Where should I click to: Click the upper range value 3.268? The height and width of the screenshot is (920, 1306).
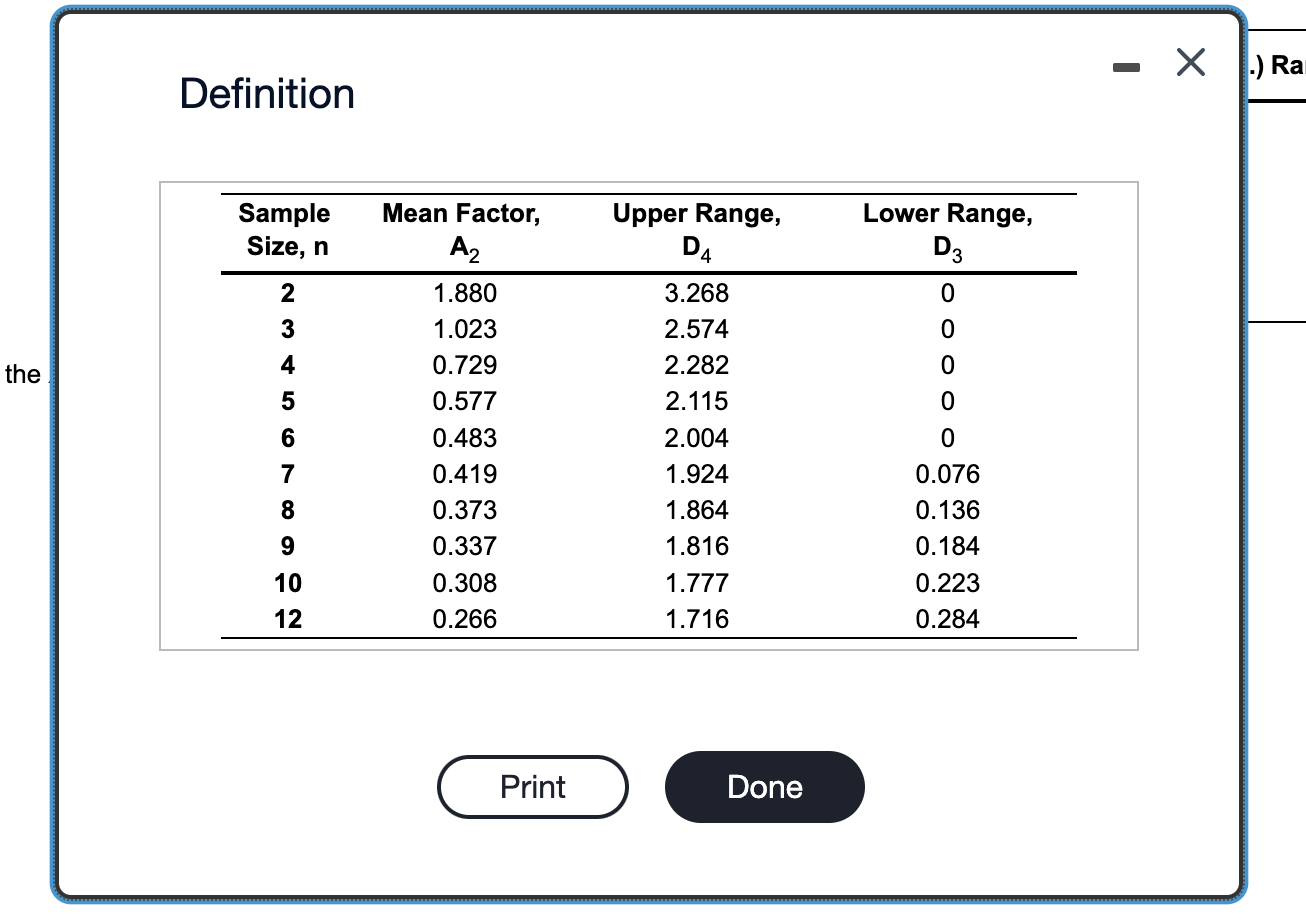tap(697, 293)
